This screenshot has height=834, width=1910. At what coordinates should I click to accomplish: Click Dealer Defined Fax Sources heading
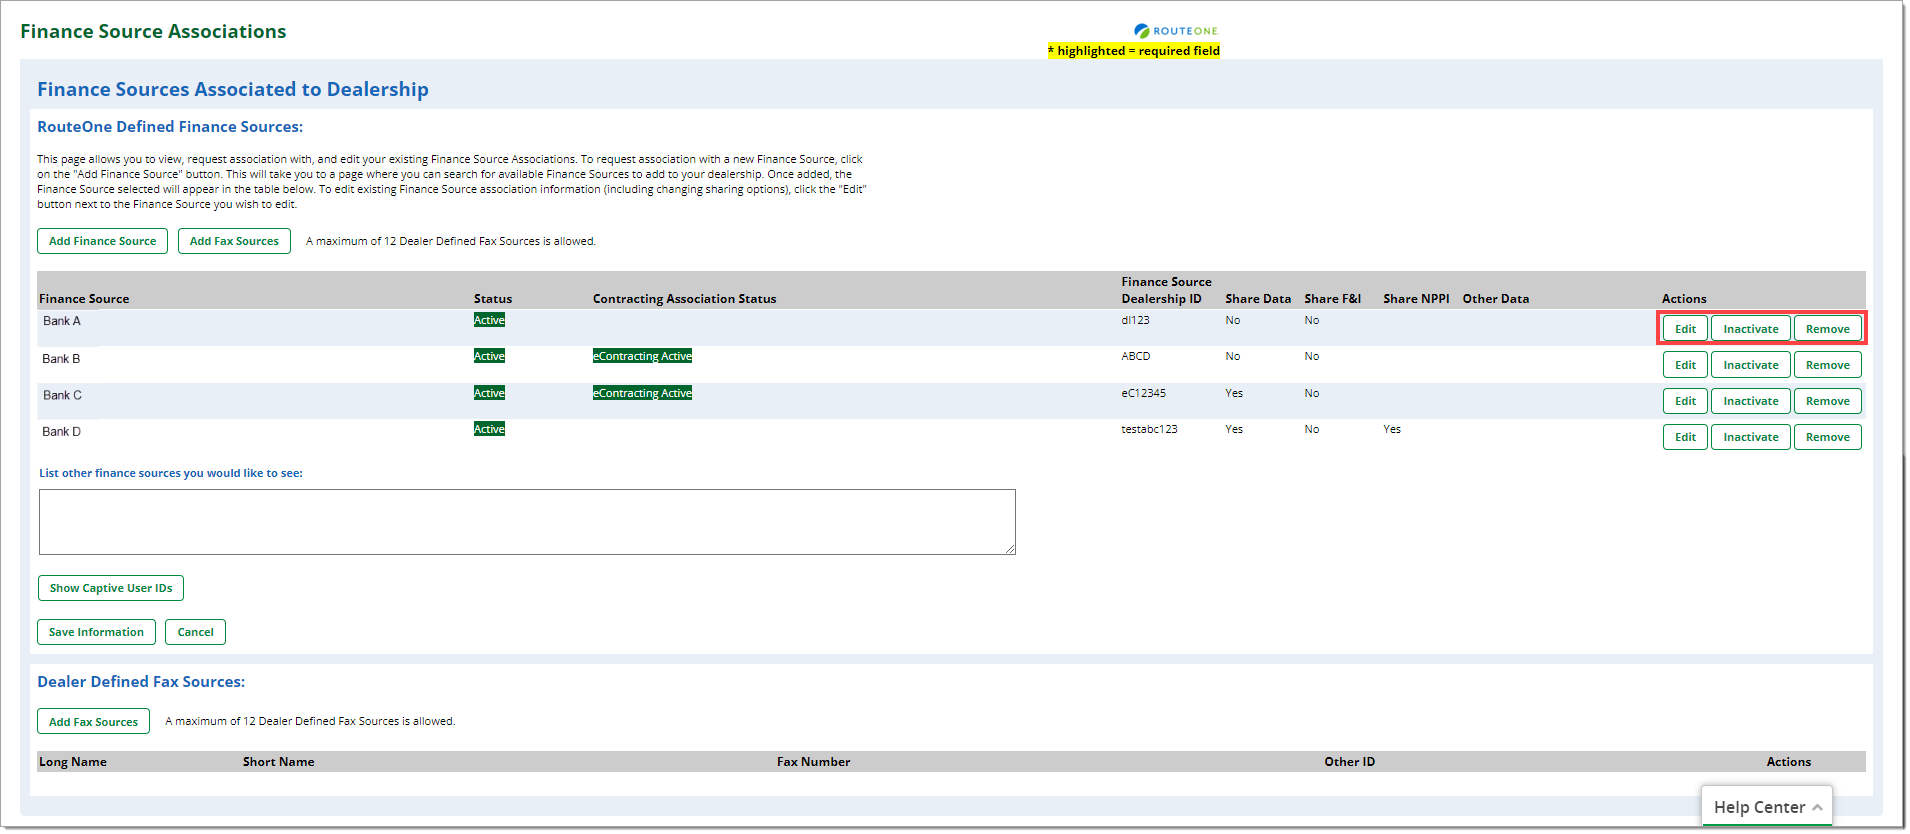point(141,682)
